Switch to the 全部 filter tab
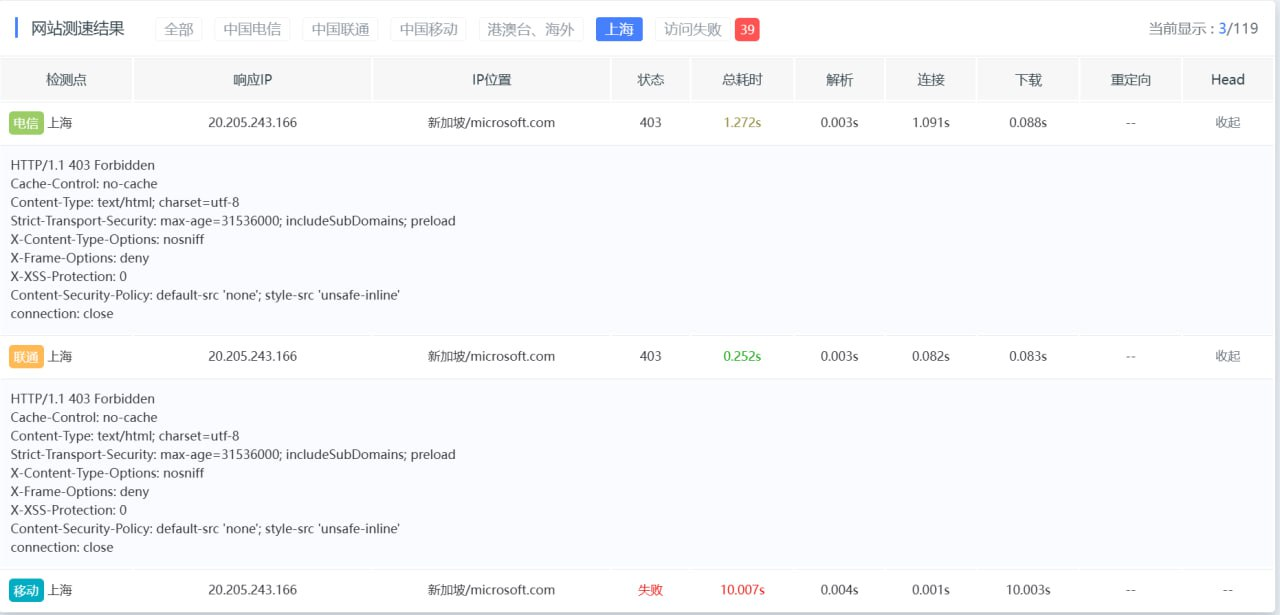Viewport: 1280px width, 615px height. 178,29
